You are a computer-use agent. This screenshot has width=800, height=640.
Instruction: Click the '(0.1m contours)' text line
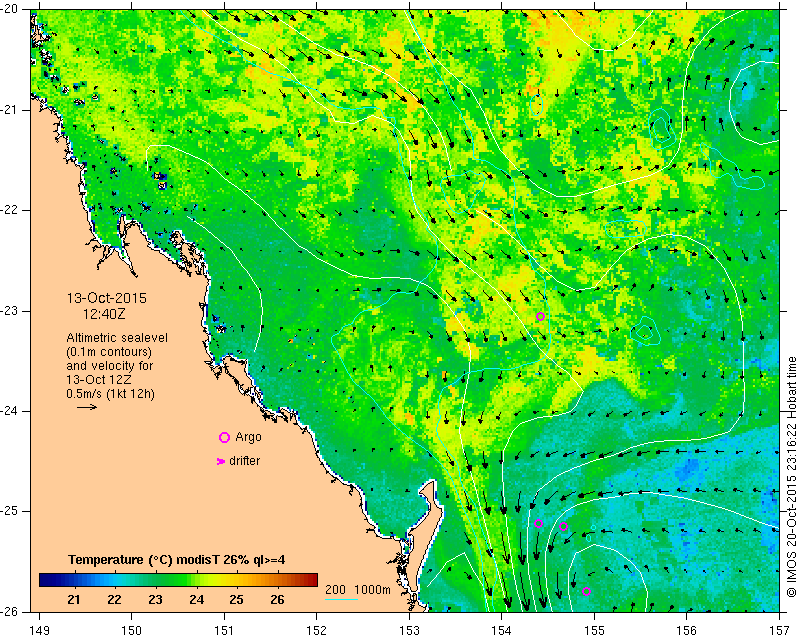109,352
